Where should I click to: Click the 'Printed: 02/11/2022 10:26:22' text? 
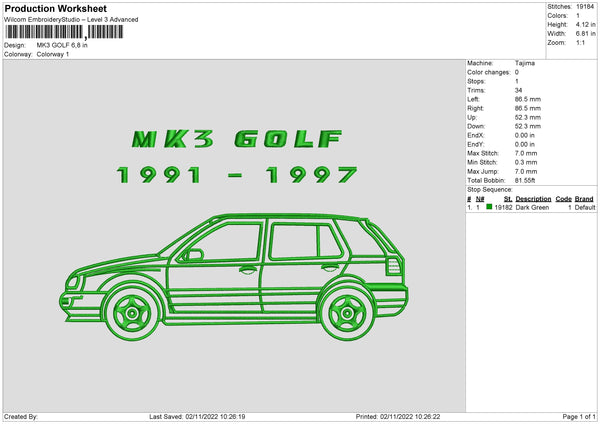pyautogui.click(x=398, y=417)
